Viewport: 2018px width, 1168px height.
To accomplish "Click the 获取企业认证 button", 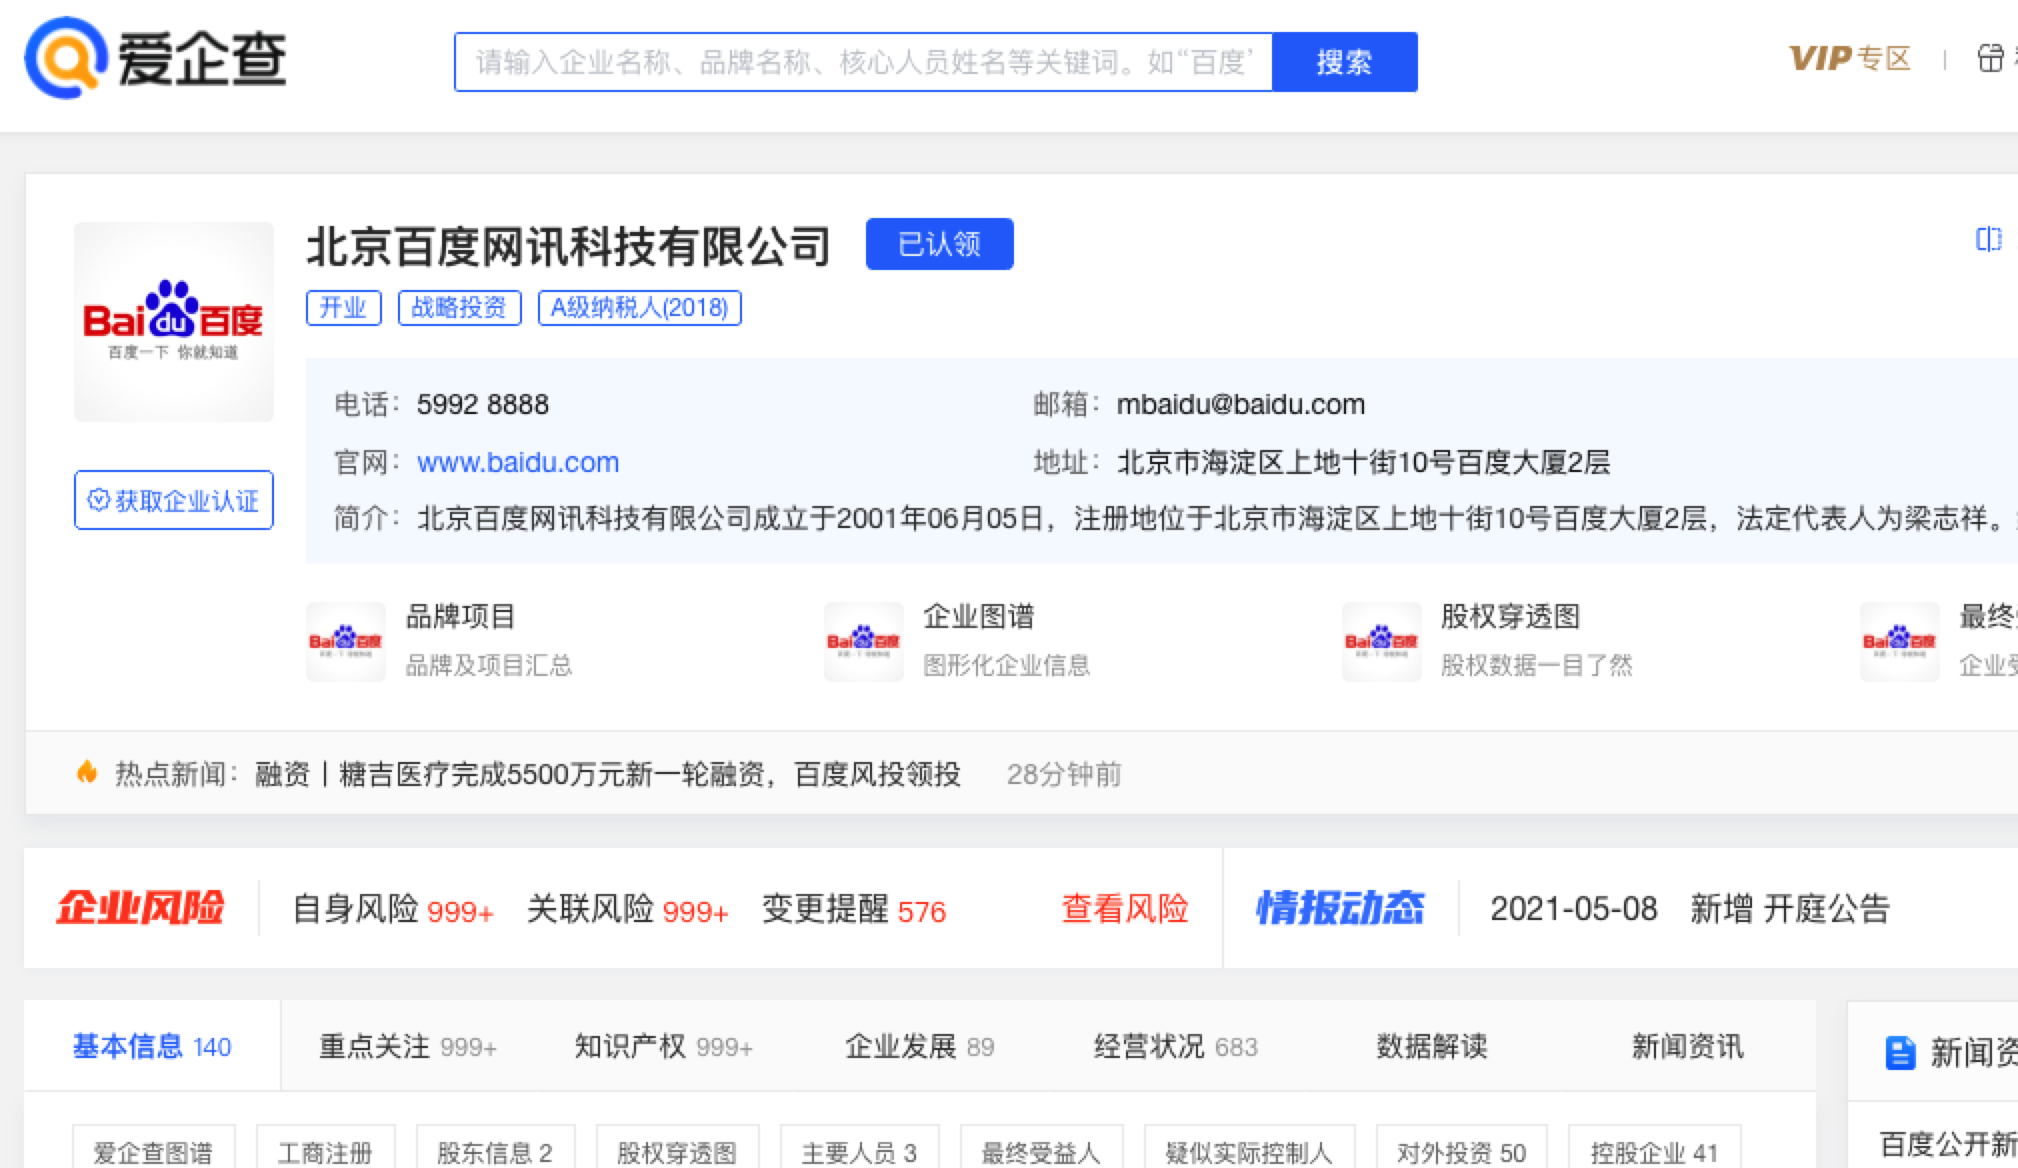I will click(174, 500).
